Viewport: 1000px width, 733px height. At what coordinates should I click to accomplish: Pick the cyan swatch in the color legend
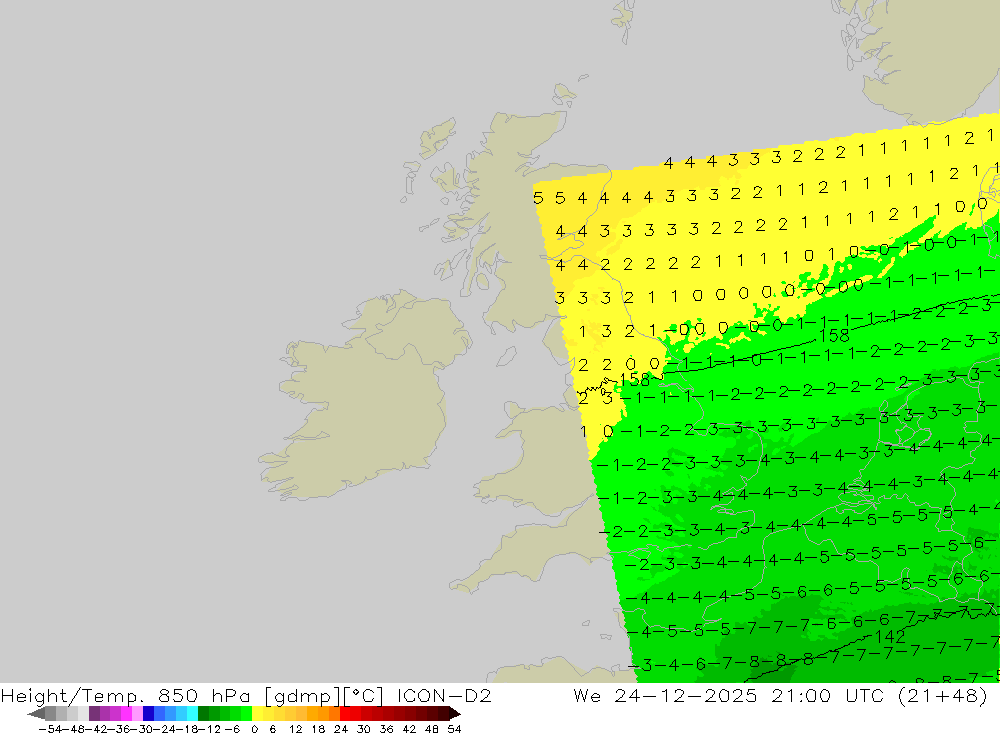[192, 713]
